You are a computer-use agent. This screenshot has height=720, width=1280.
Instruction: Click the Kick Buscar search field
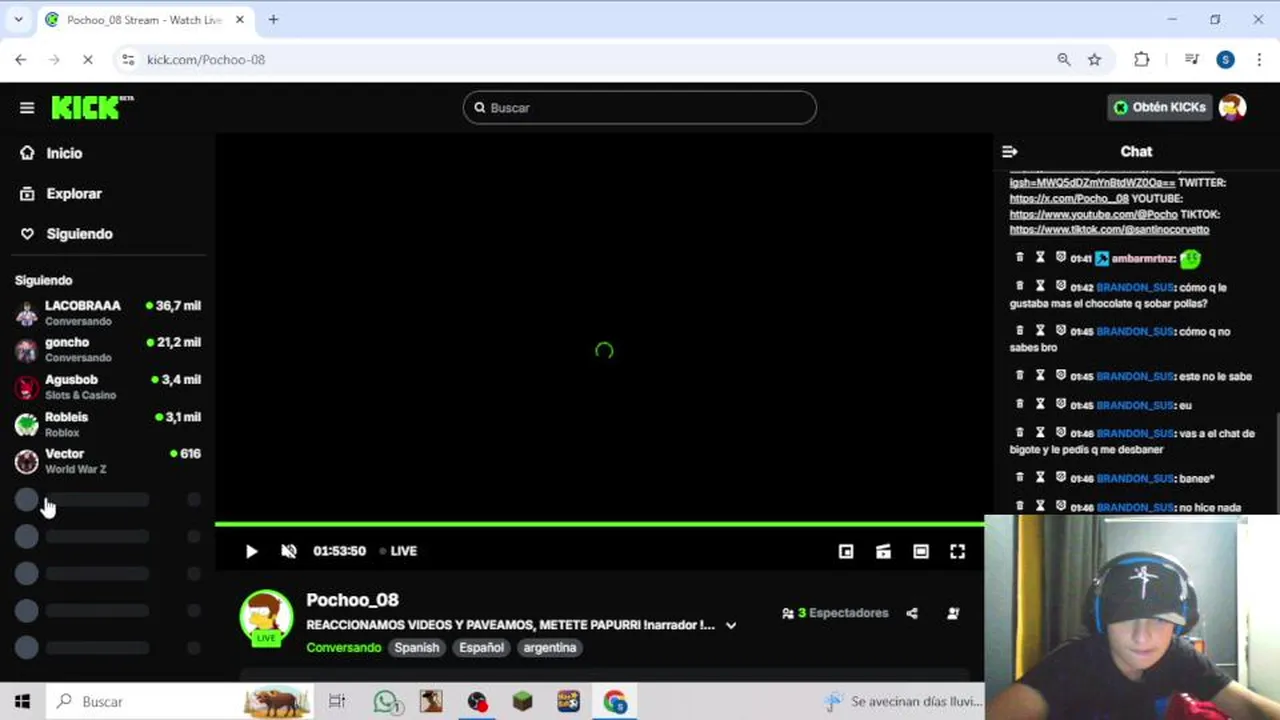point(640,108)
